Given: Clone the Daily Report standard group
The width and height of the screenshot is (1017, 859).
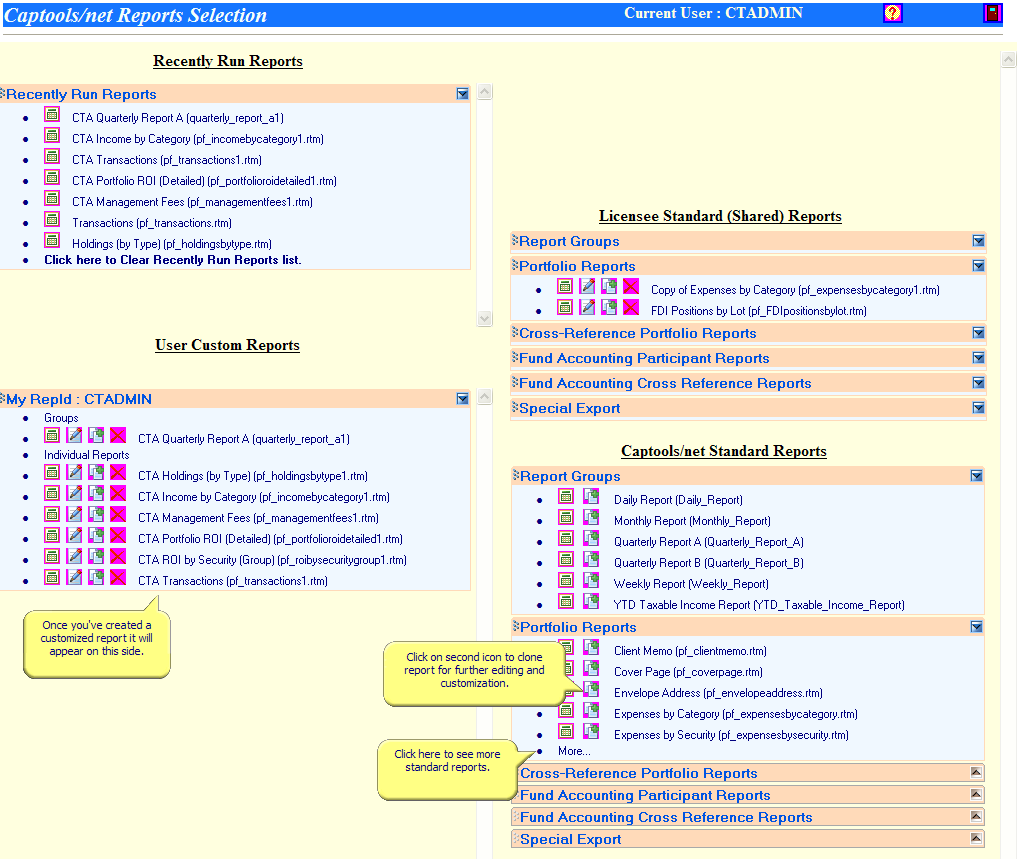Looking at the screenshot, I should point(591,497).
